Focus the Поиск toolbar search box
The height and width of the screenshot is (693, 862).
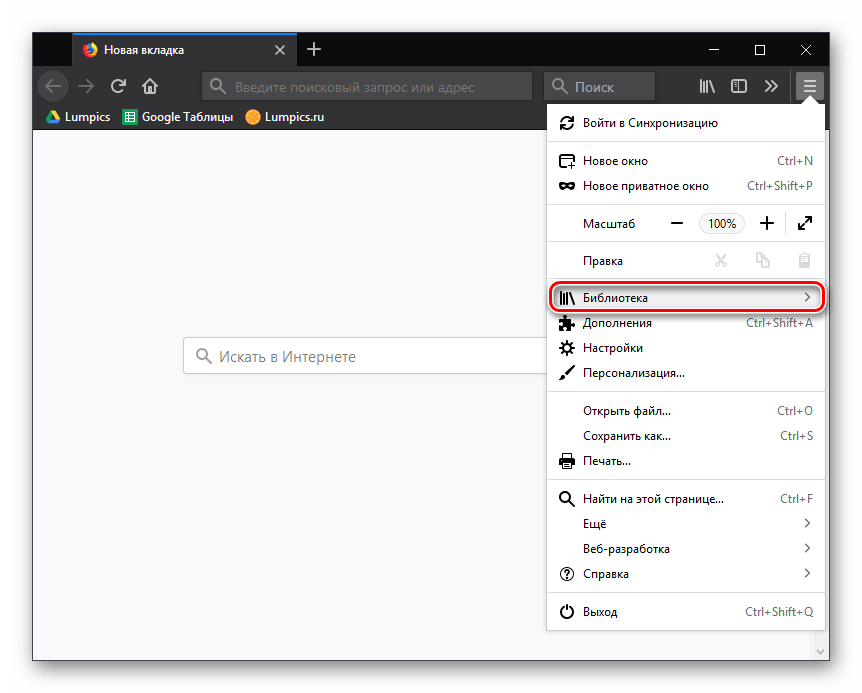click(600, 86)
